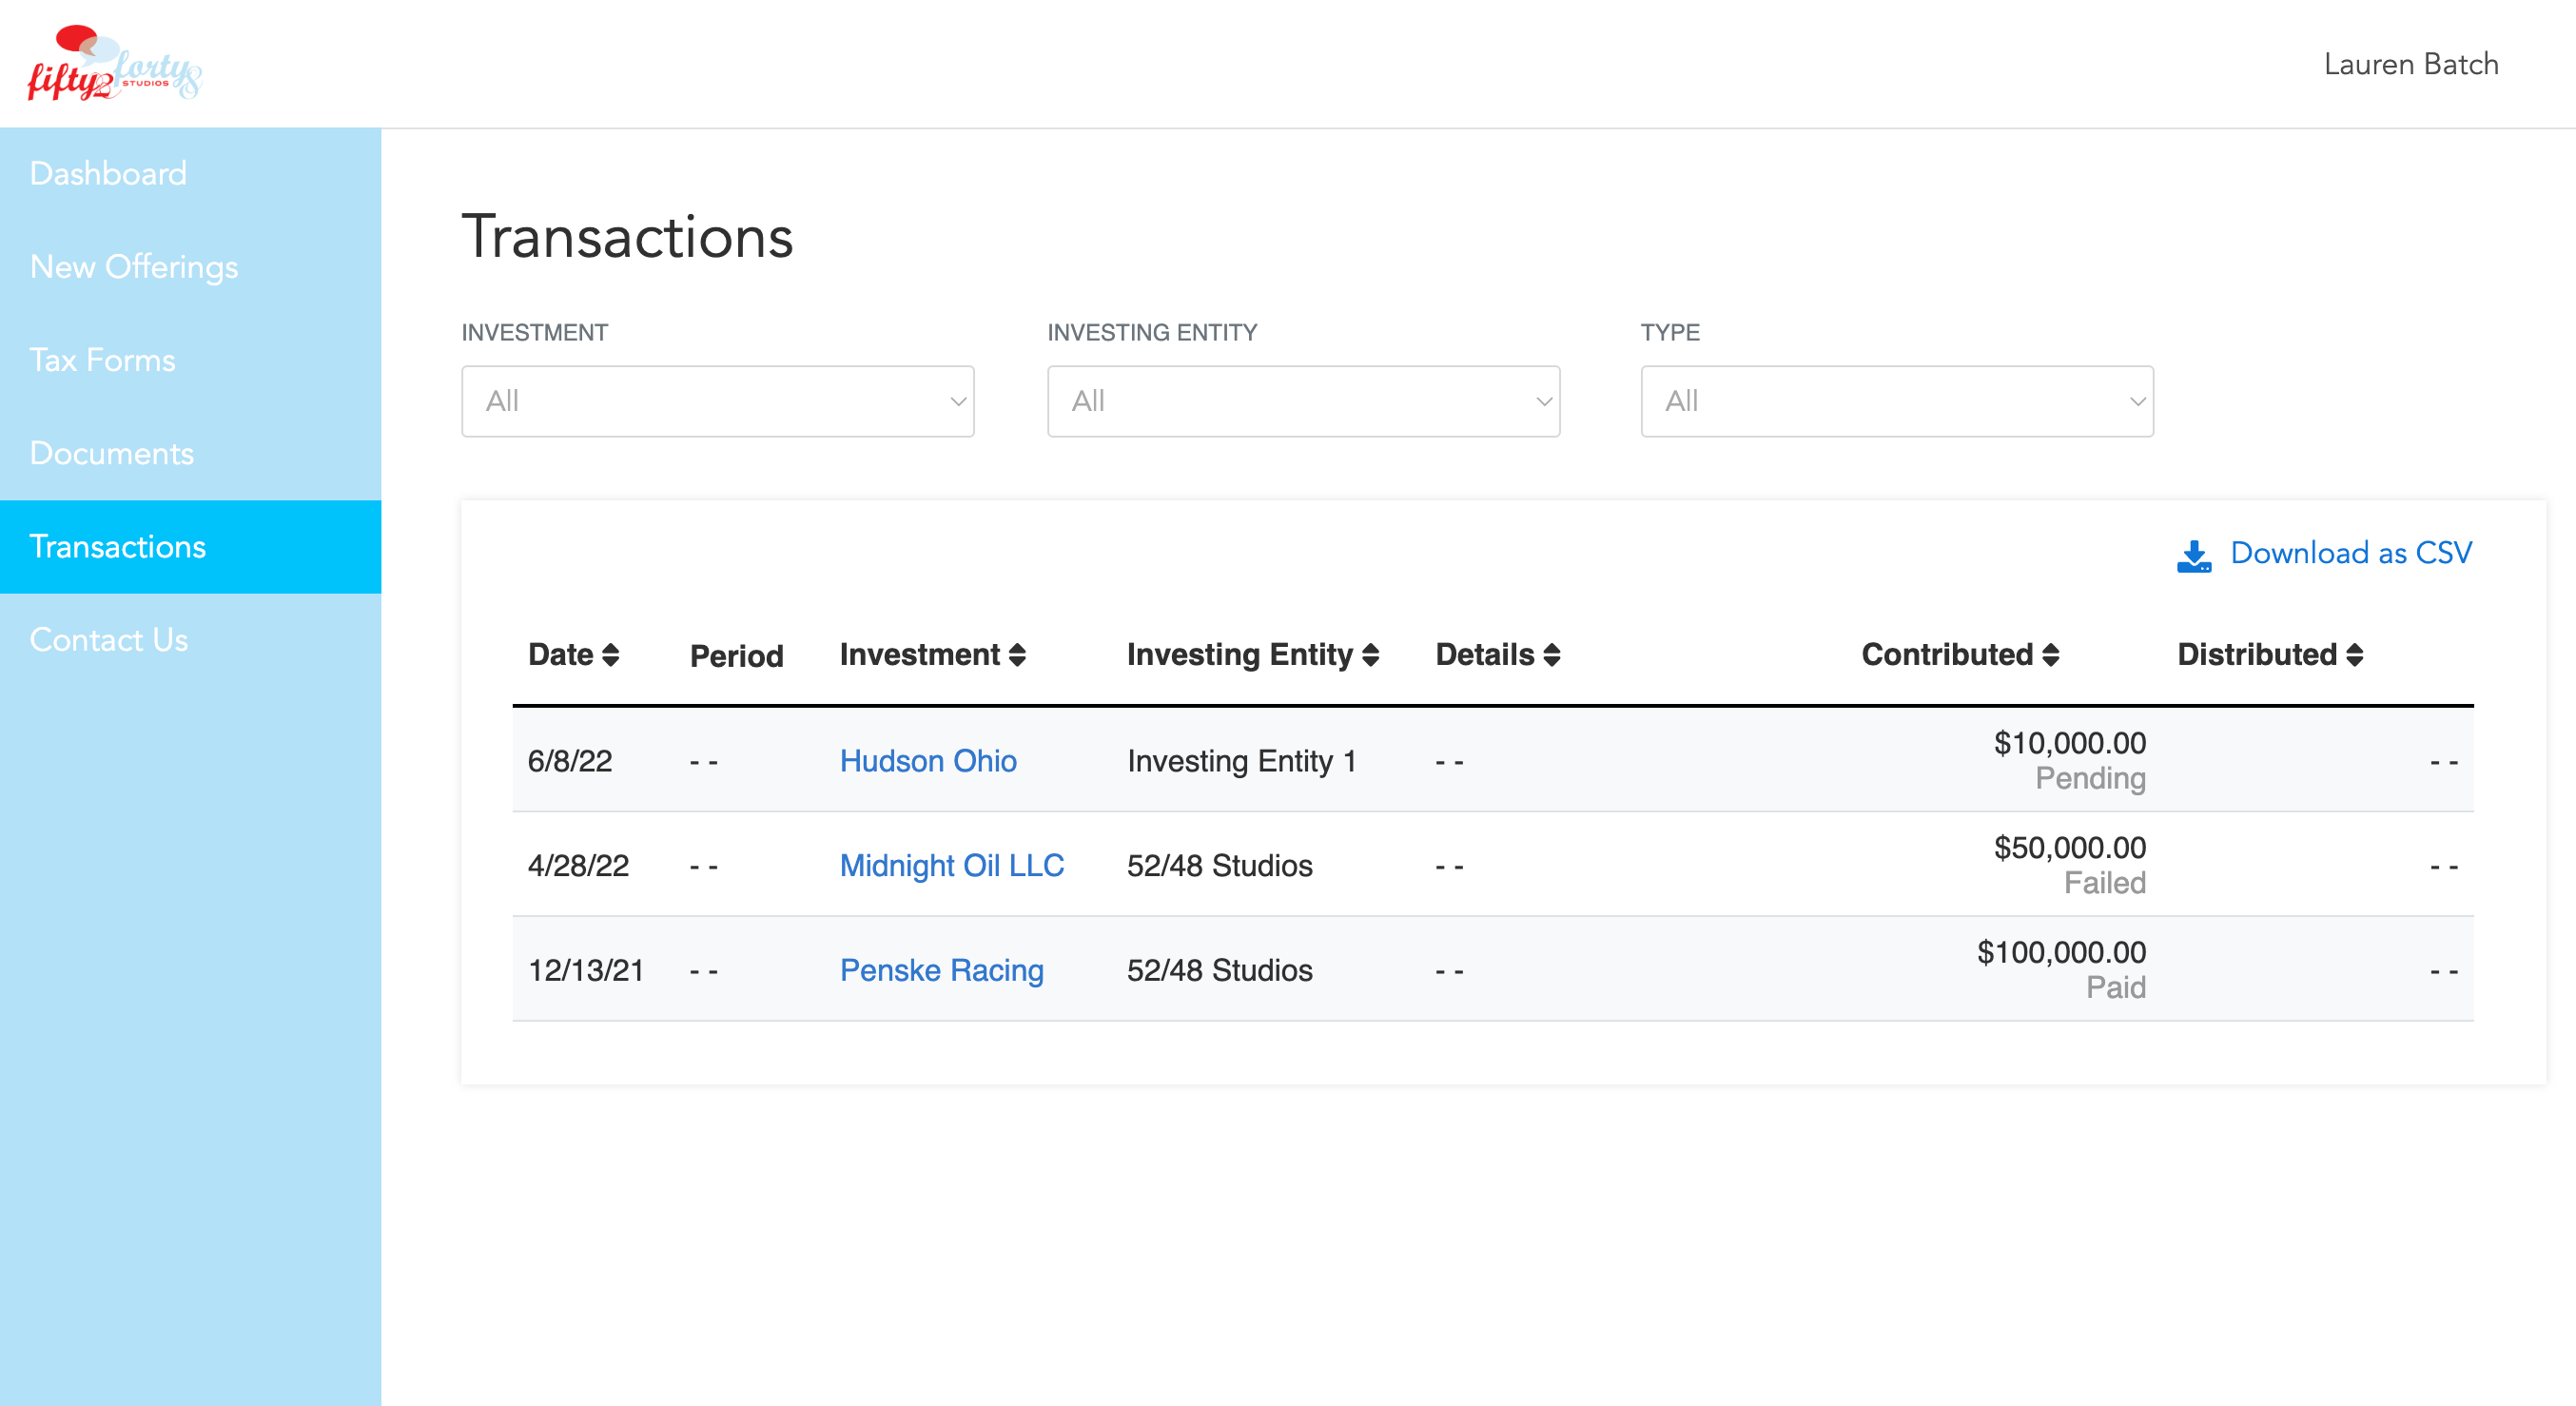Viewport: 2576px width, 1406px height.
Task: Click Download as CSV link
Action: tap(2350, 553)
